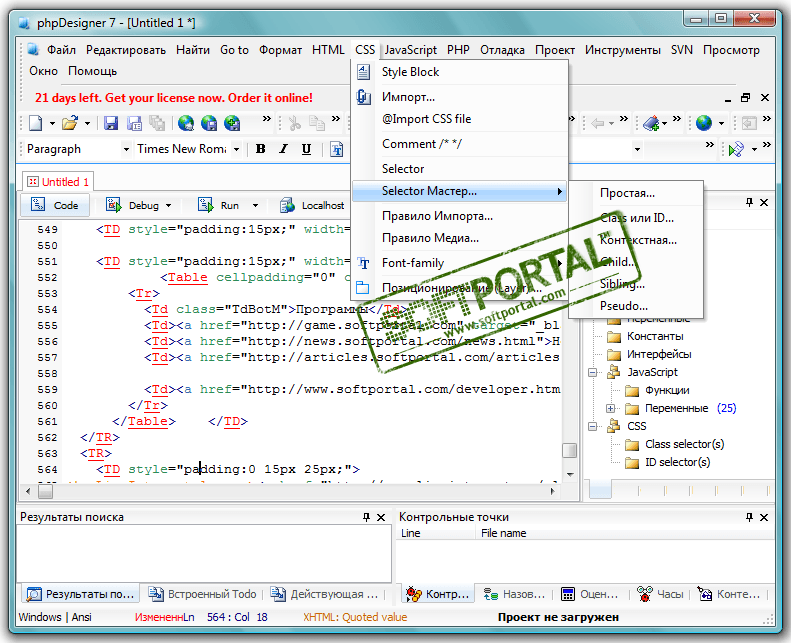791x643 pixels.
Task: Toggle Underline formatting
Action: pyautogui.click(x=306, y=149)
